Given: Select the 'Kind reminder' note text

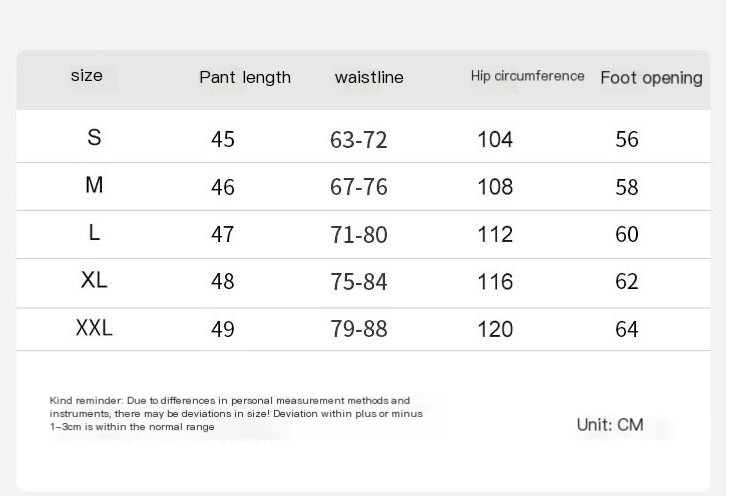Looking at the screenshot, I should (236, 413).
